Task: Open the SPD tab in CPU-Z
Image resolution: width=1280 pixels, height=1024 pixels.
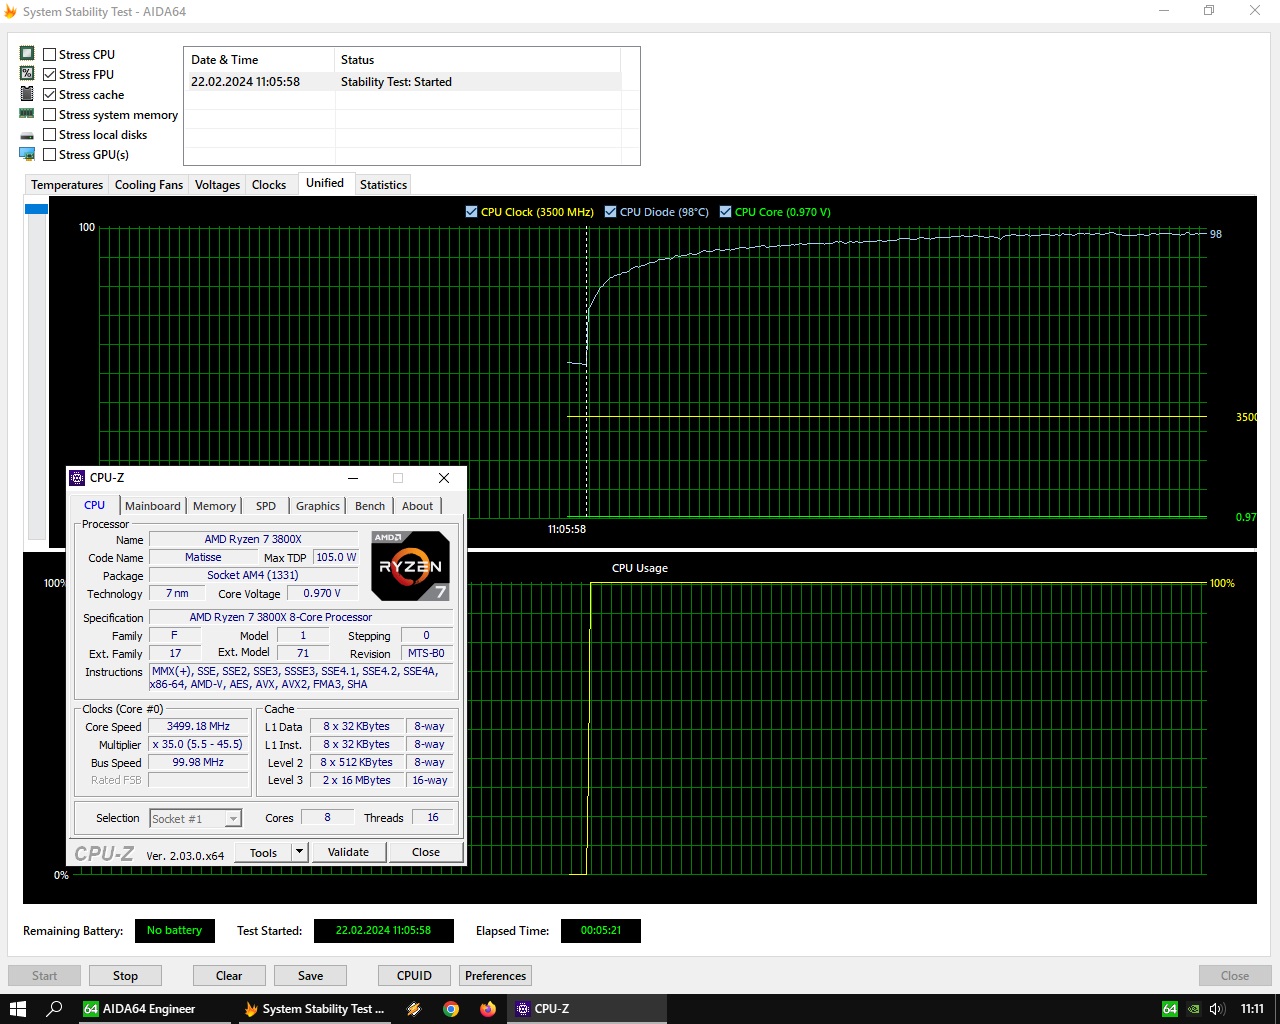Action: (266, 506)
